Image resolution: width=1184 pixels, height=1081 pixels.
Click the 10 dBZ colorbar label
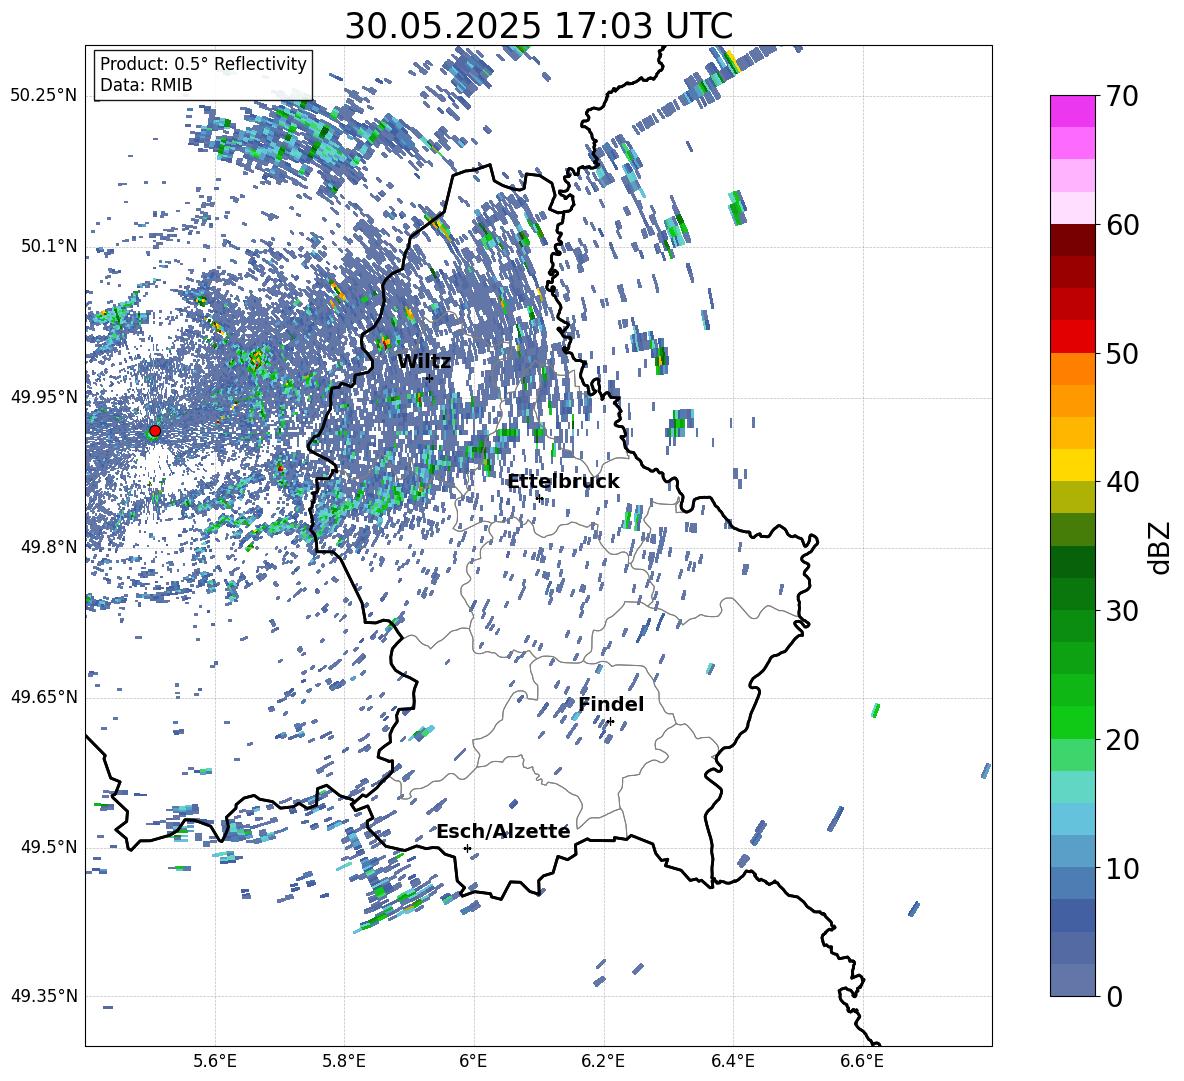pos(1122,869)
